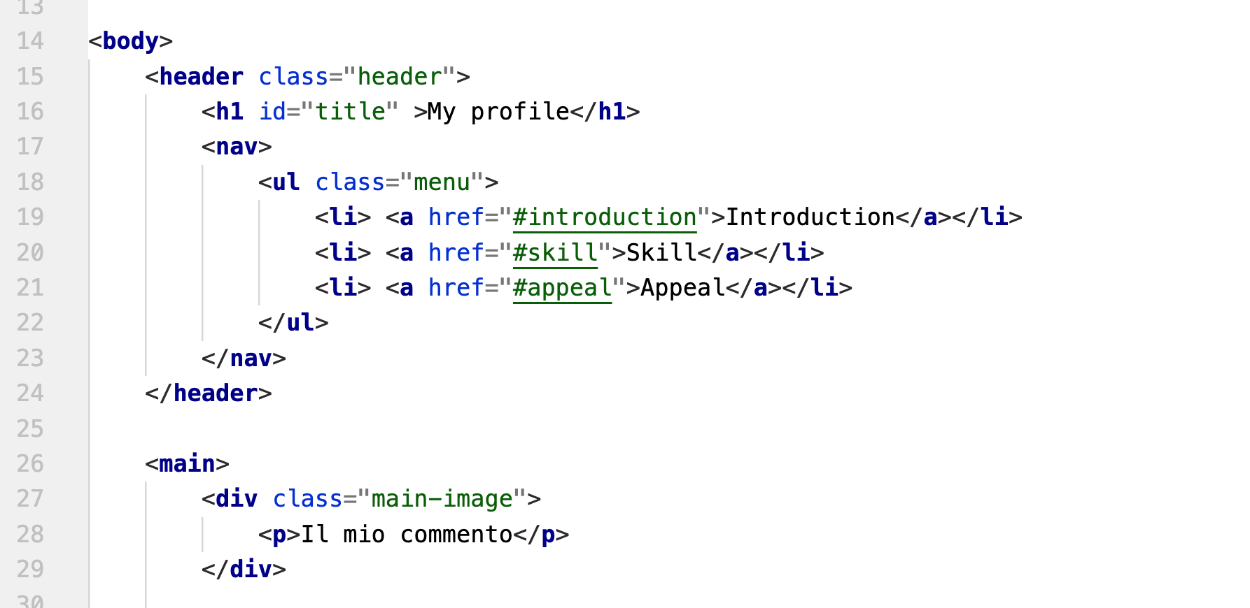Click the opening main tag
This screenshot has height=608, width=1250.
[187, 464]
